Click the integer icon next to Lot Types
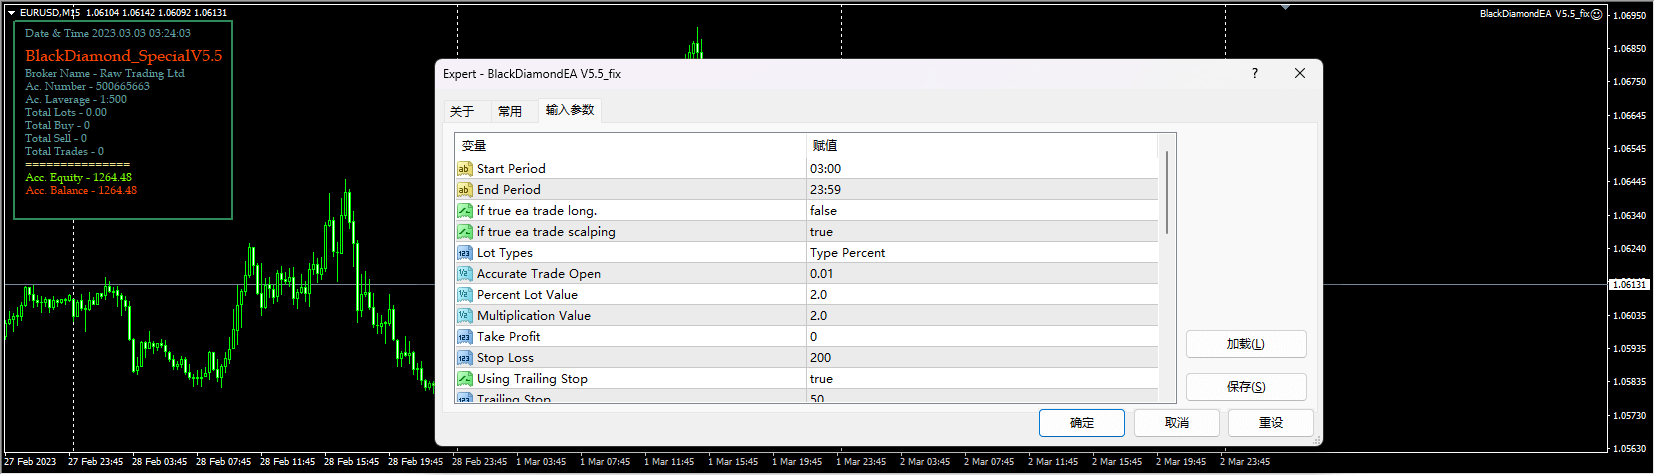Image resolution: width=1655 pixels, height=475 pixels. pos(464,253)
